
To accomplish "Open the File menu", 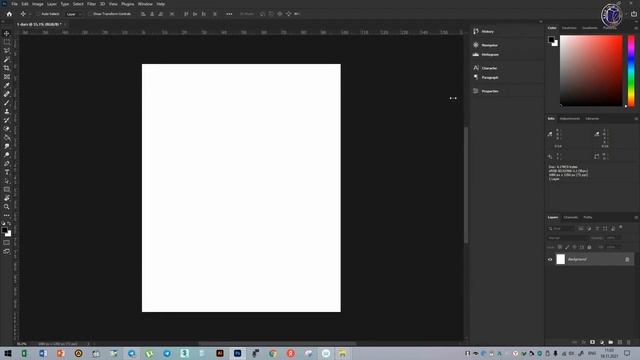I will (14, 4).
